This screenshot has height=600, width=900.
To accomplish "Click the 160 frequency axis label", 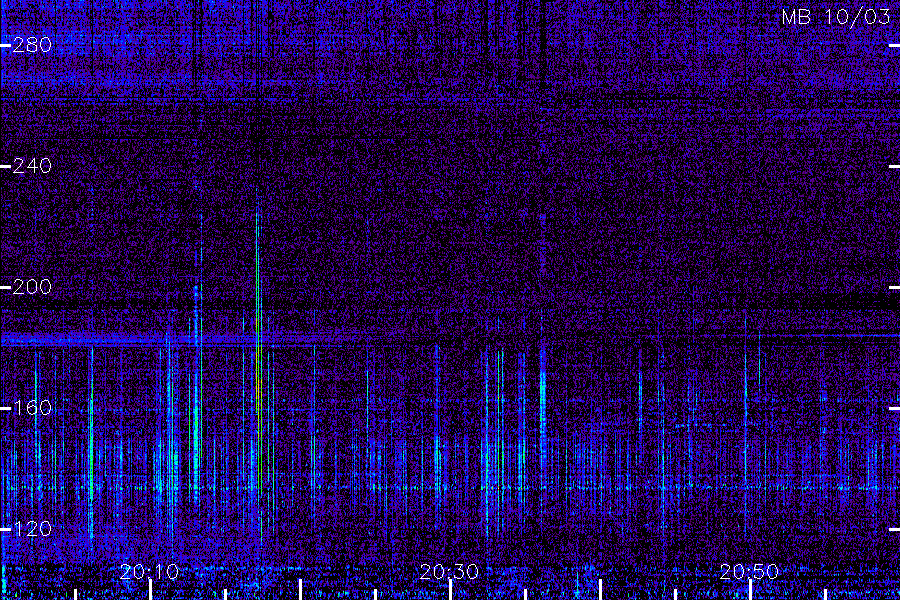I will pos(32,408).
